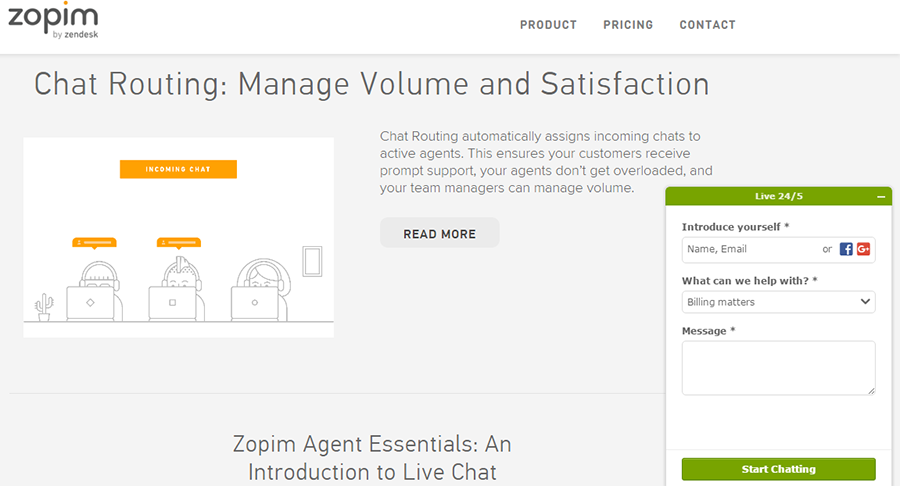Screen dimensions: 900x486
Task: Click the cactus in the illustration
Action: [x=44, y=308]
